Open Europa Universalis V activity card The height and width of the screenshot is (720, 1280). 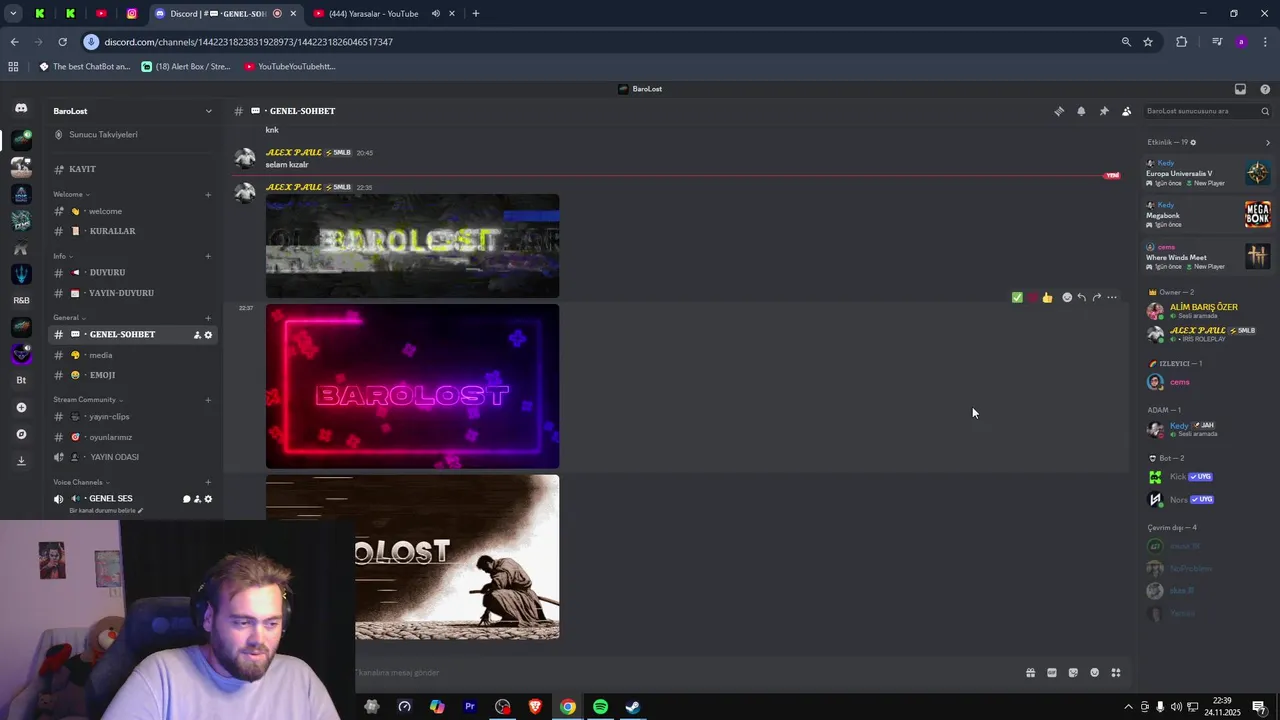coord(1207,174)
